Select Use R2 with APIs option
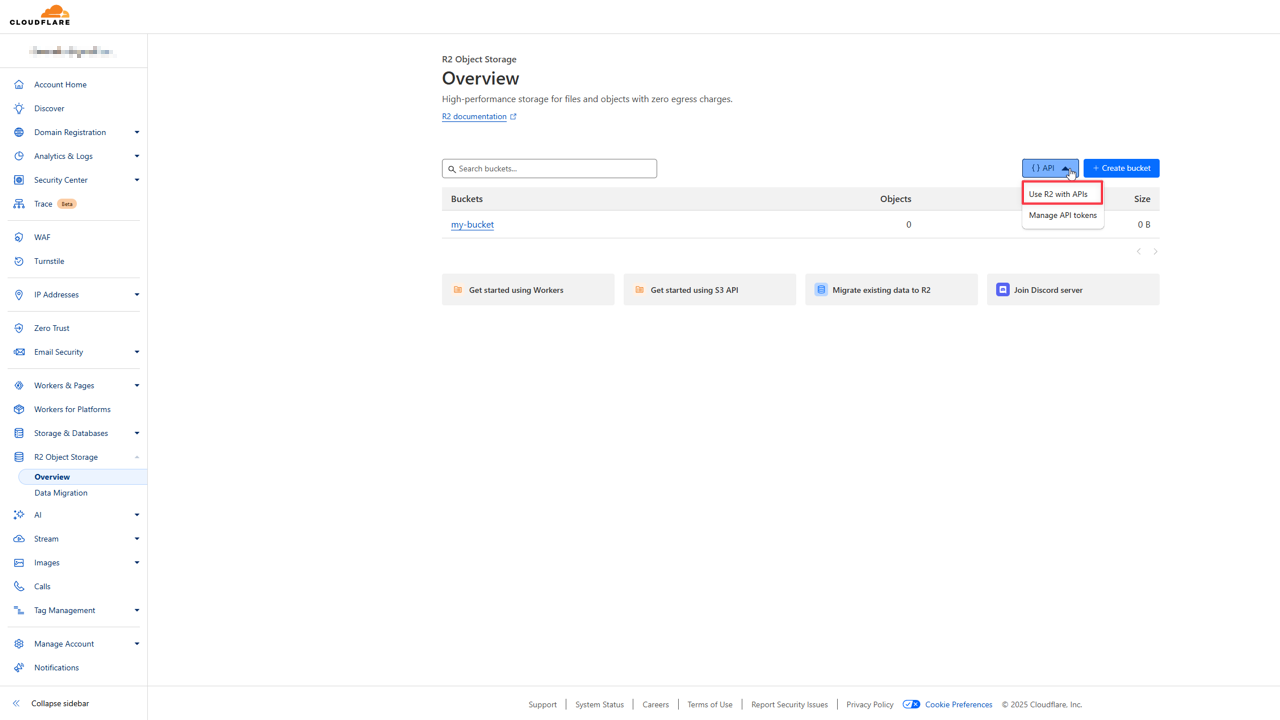 (1058, 194)
